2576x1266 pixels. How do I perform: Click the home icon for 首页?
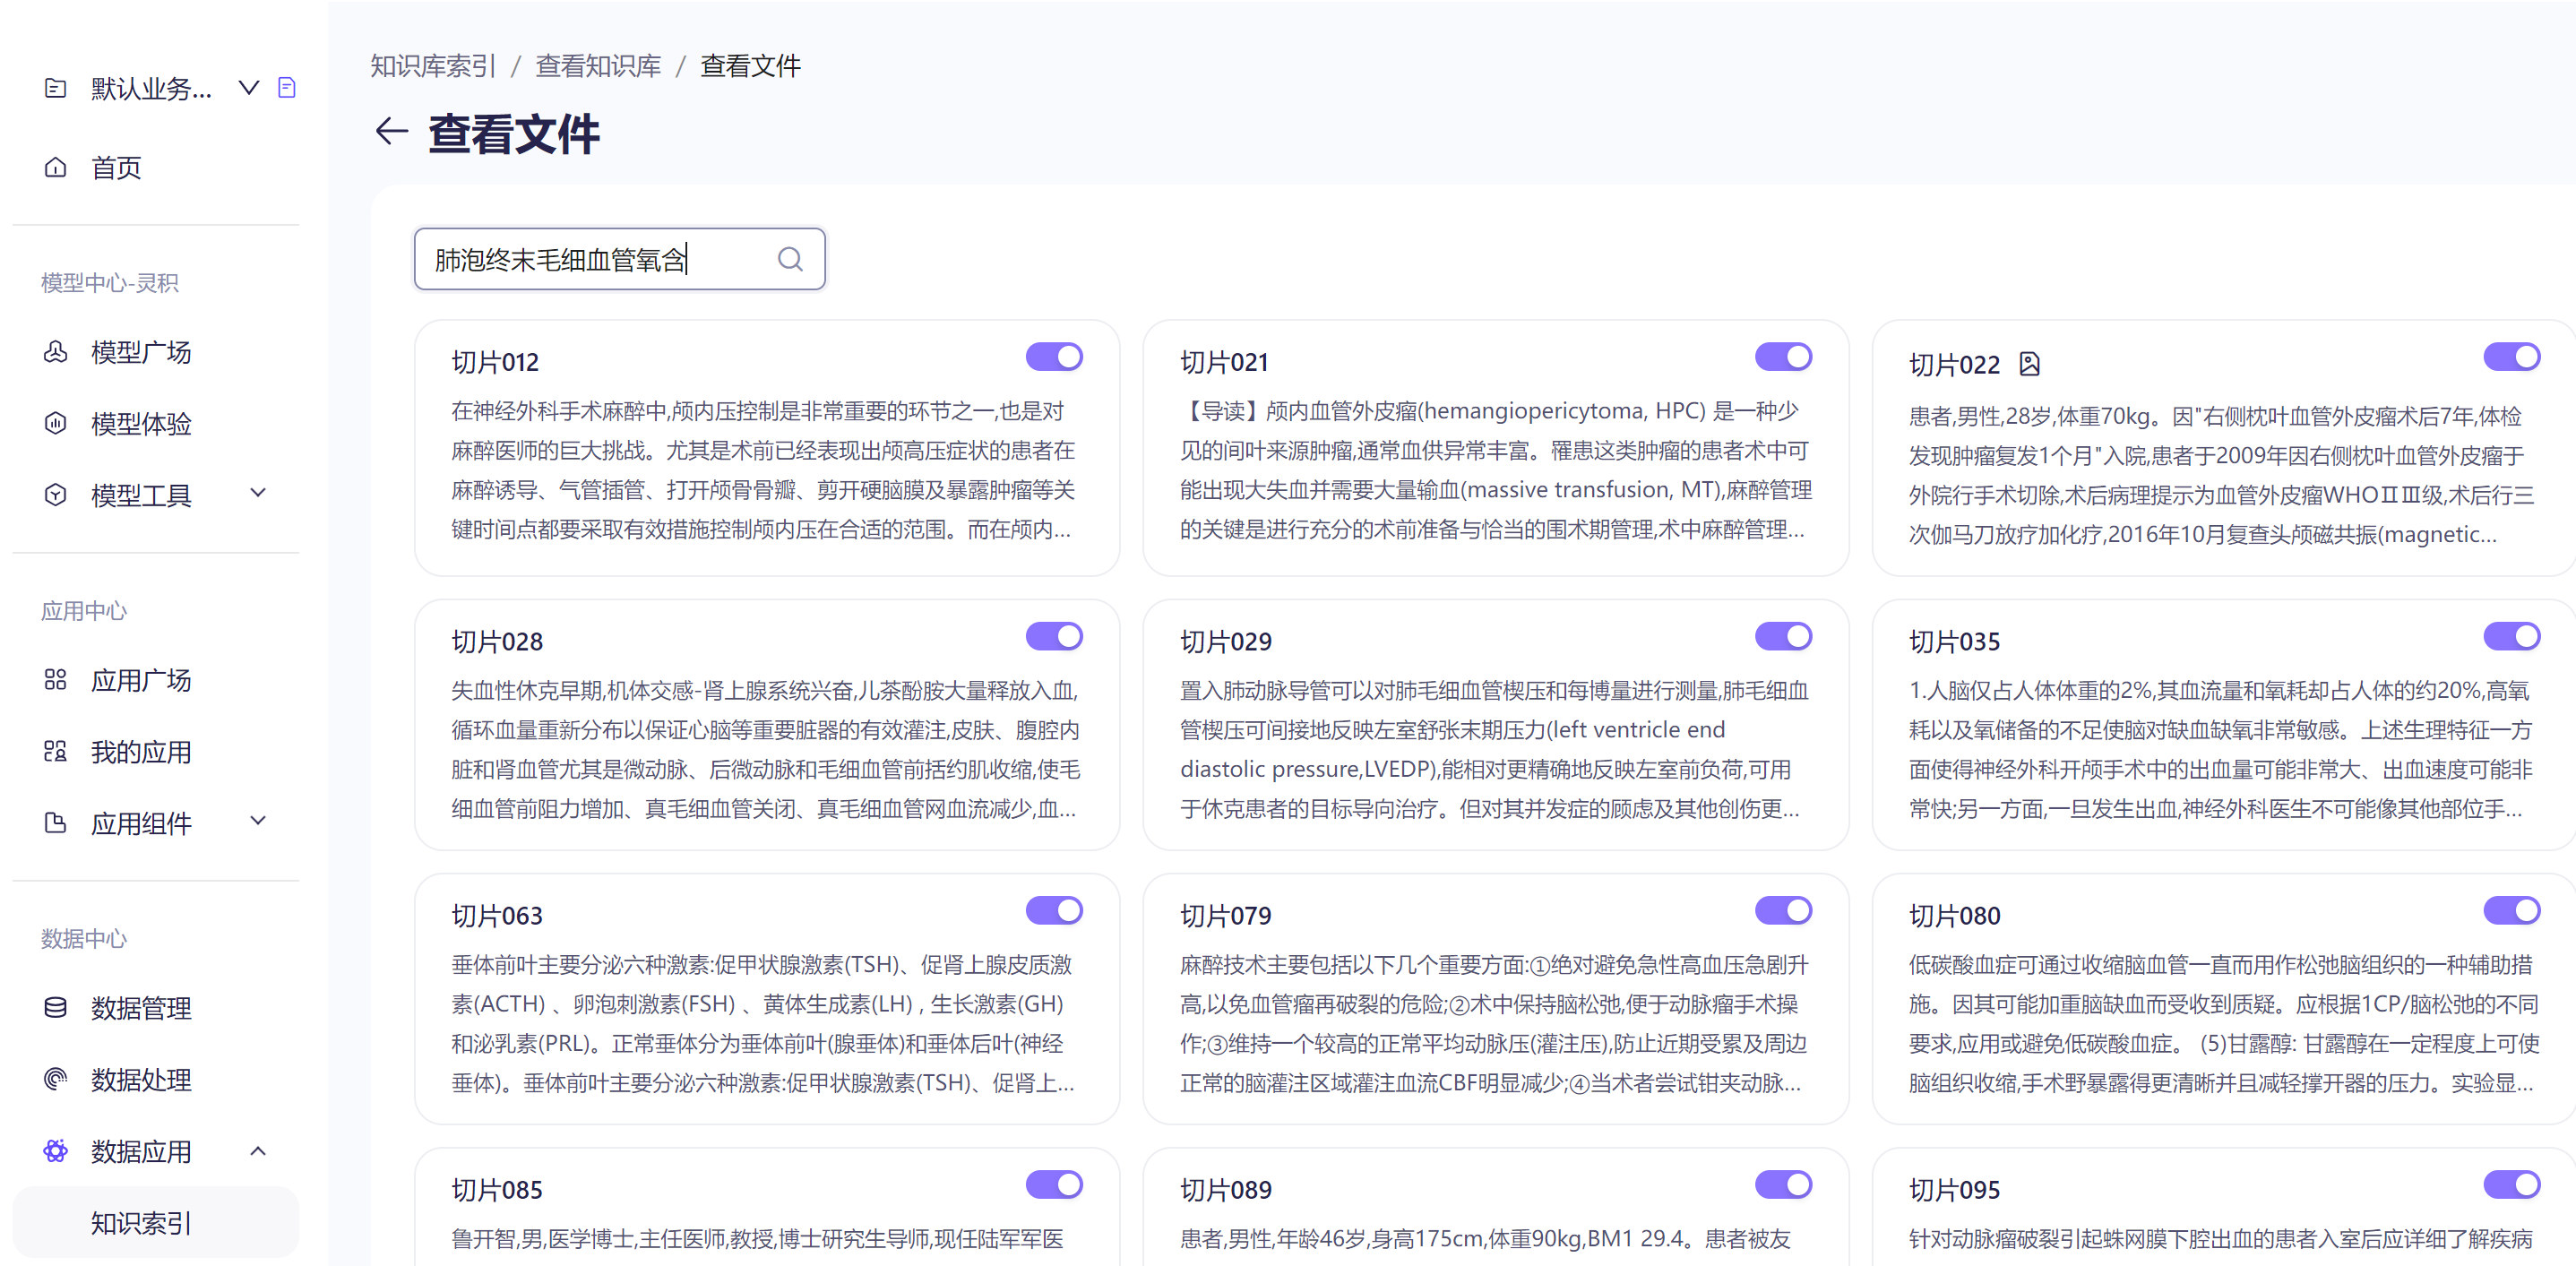[x=56, y=167]
